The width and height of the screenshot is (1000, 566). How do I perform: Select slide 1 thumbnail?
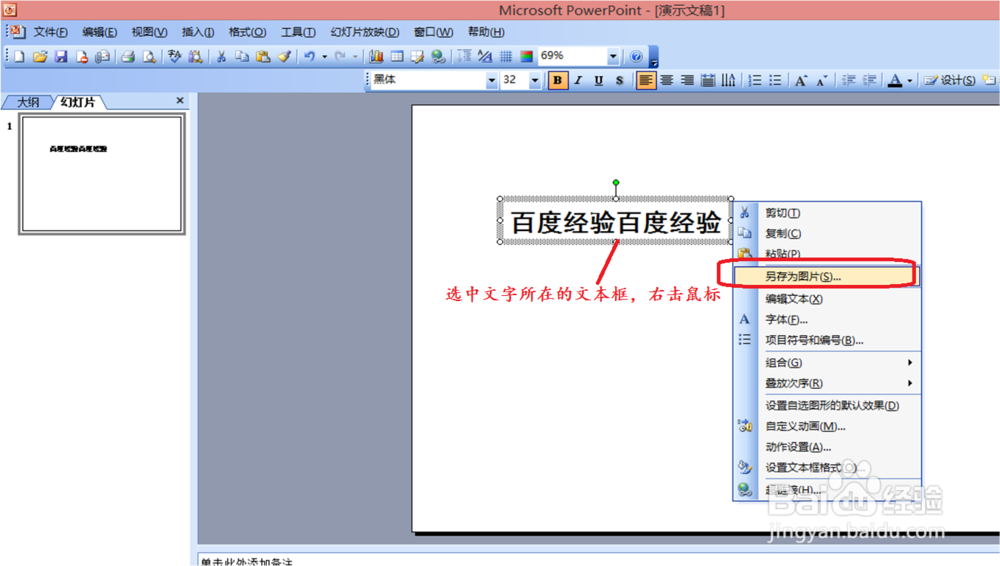point(102,174)
